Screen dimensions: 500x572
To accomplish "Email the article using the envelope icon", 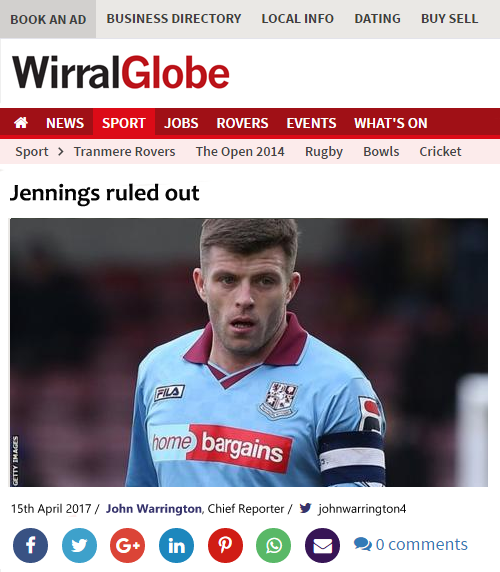I will 322,545.
